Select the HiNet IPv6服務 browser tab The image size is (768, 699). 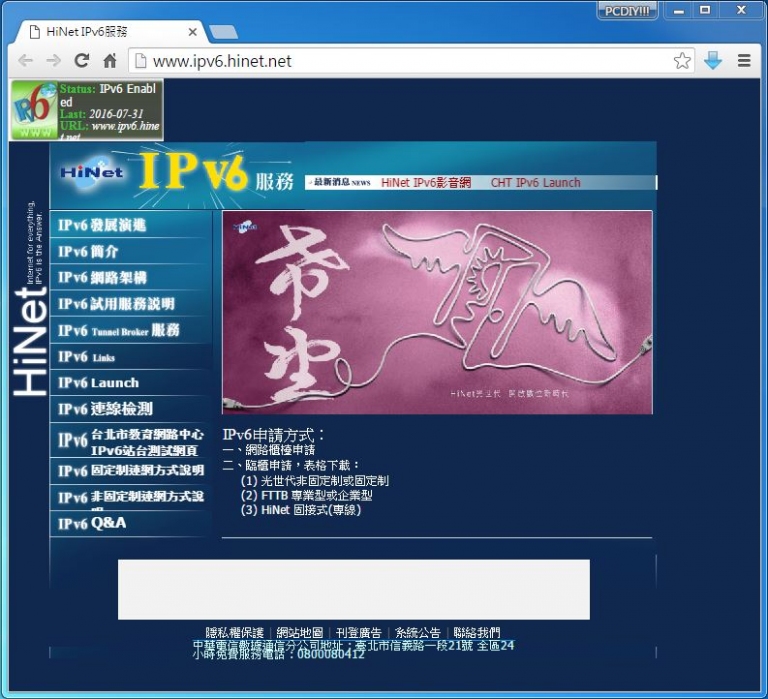[108, 32]
